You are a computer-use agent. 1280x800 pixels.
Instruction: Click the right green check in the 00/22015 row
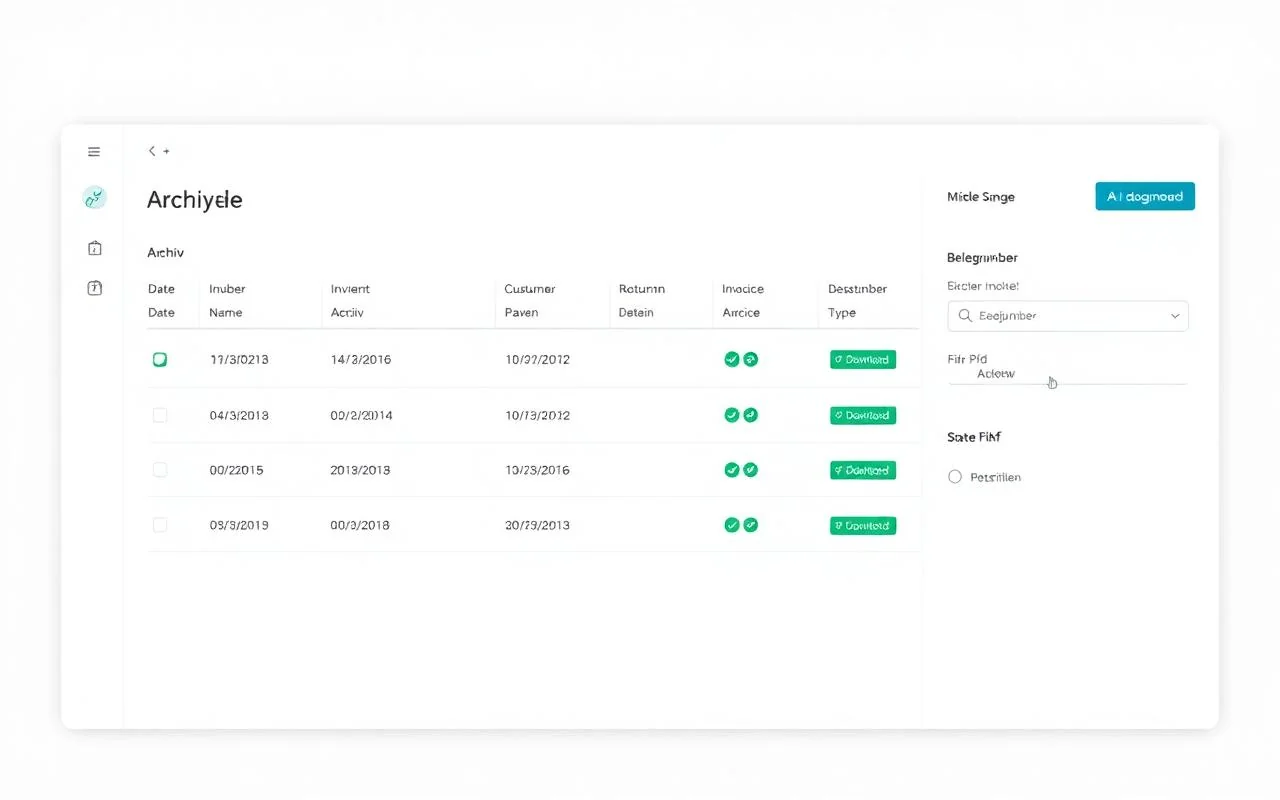pyautogui.click(x=751, y=469)
